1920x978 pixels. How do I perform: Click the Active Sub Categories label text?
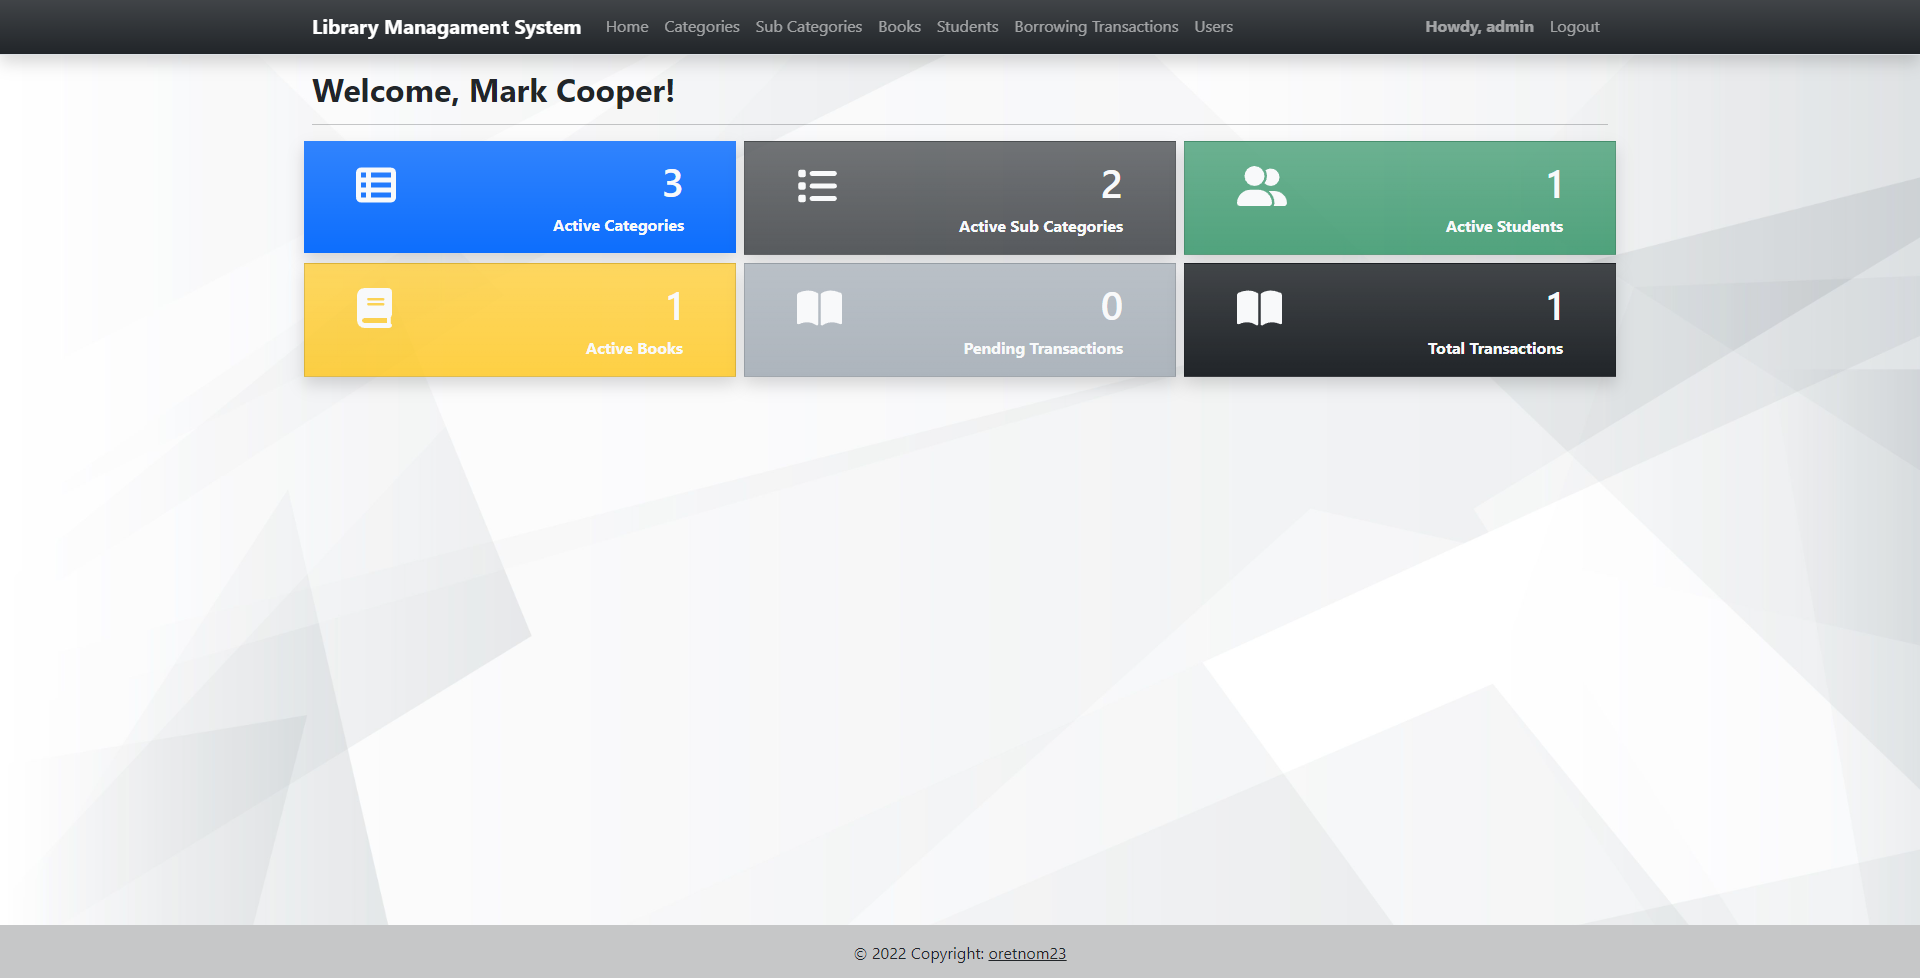click(1040, 227)
